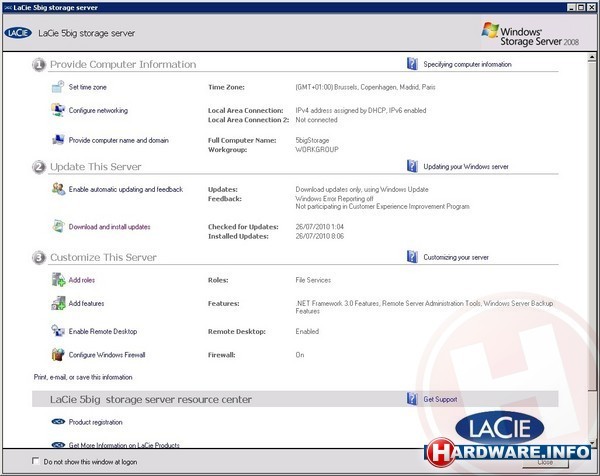Click the Product registration LaCie icon
Viewport: 600px width, 476px height.
[58, 422]
